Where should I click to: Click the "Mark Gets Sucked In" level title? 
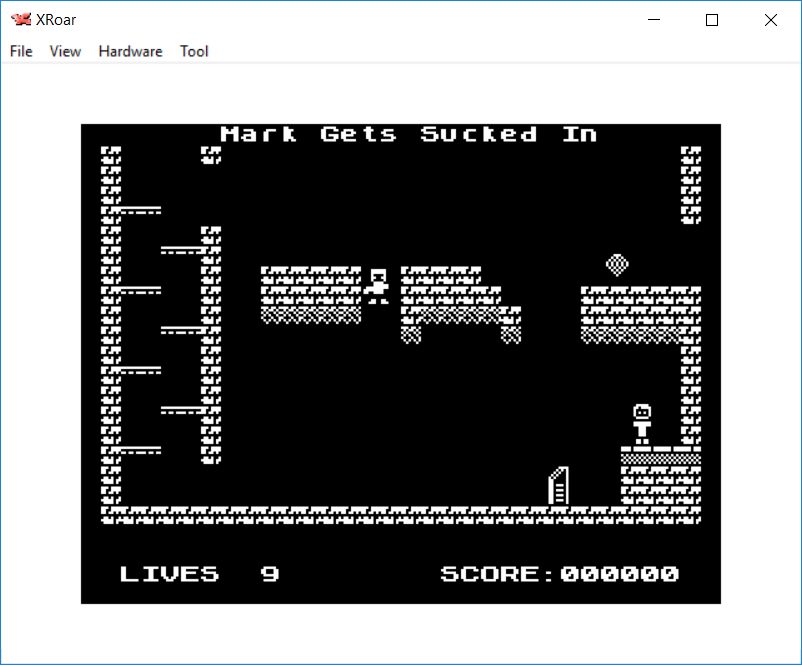click(408, 134)
